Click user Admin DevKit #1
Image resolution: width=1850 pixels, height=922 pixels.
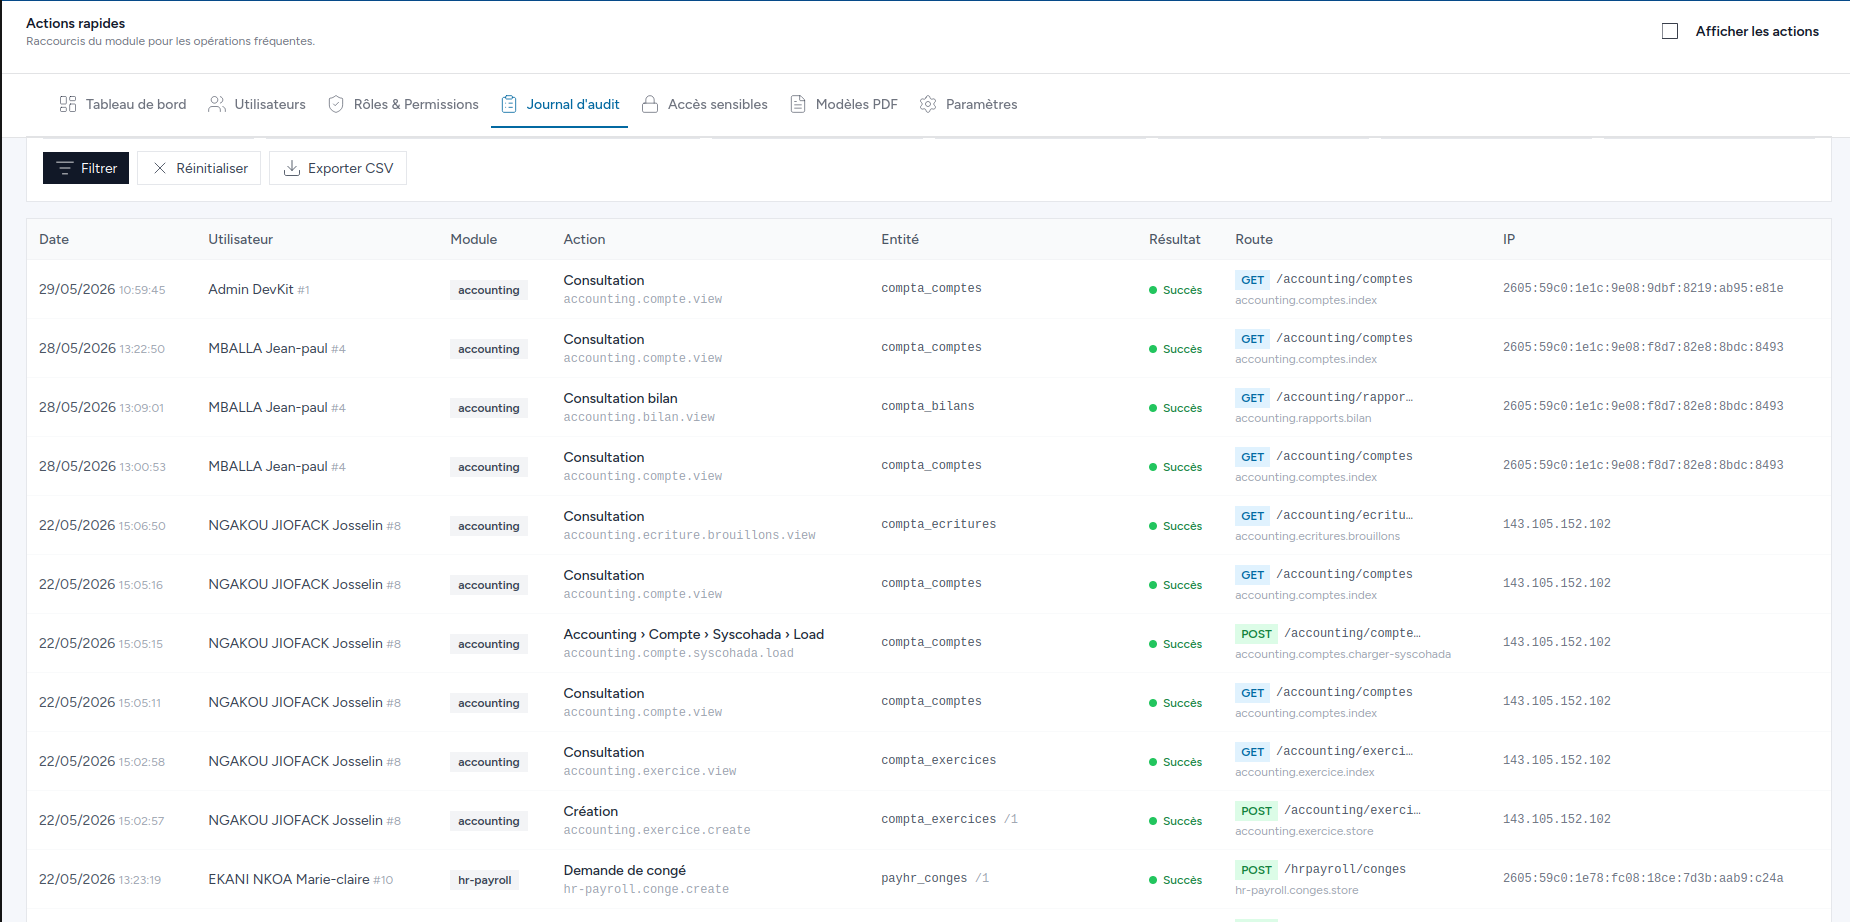coord(259,289)
